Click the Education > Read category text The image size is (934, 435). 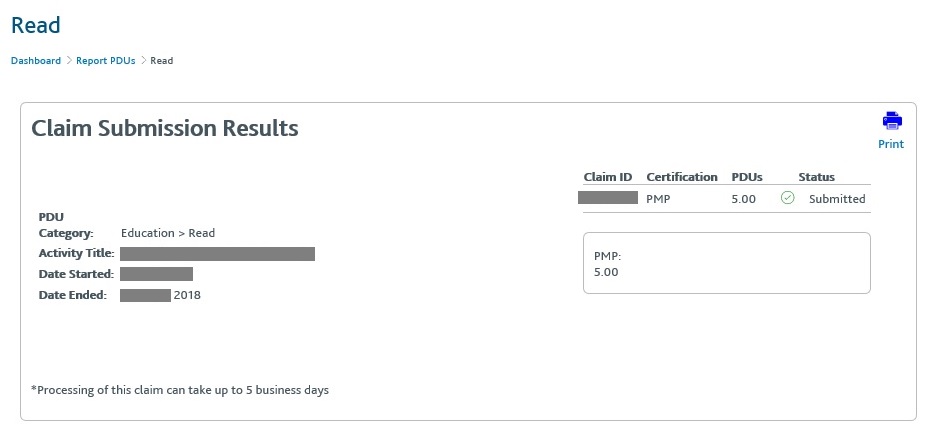click(168, 233)
